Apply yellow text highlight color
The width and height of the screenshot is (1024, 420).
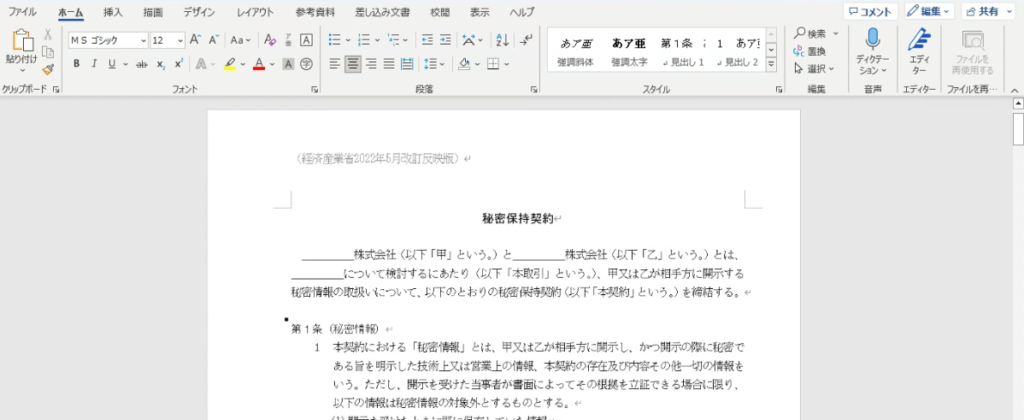[x=229, y=63]
